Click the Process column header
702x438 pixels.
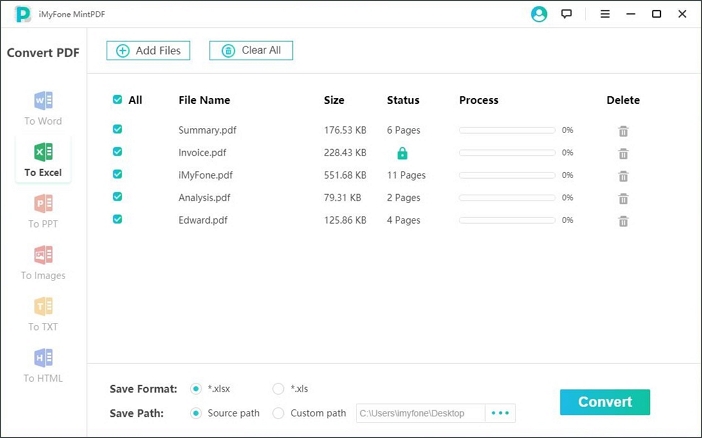click(x=479, y=100)
